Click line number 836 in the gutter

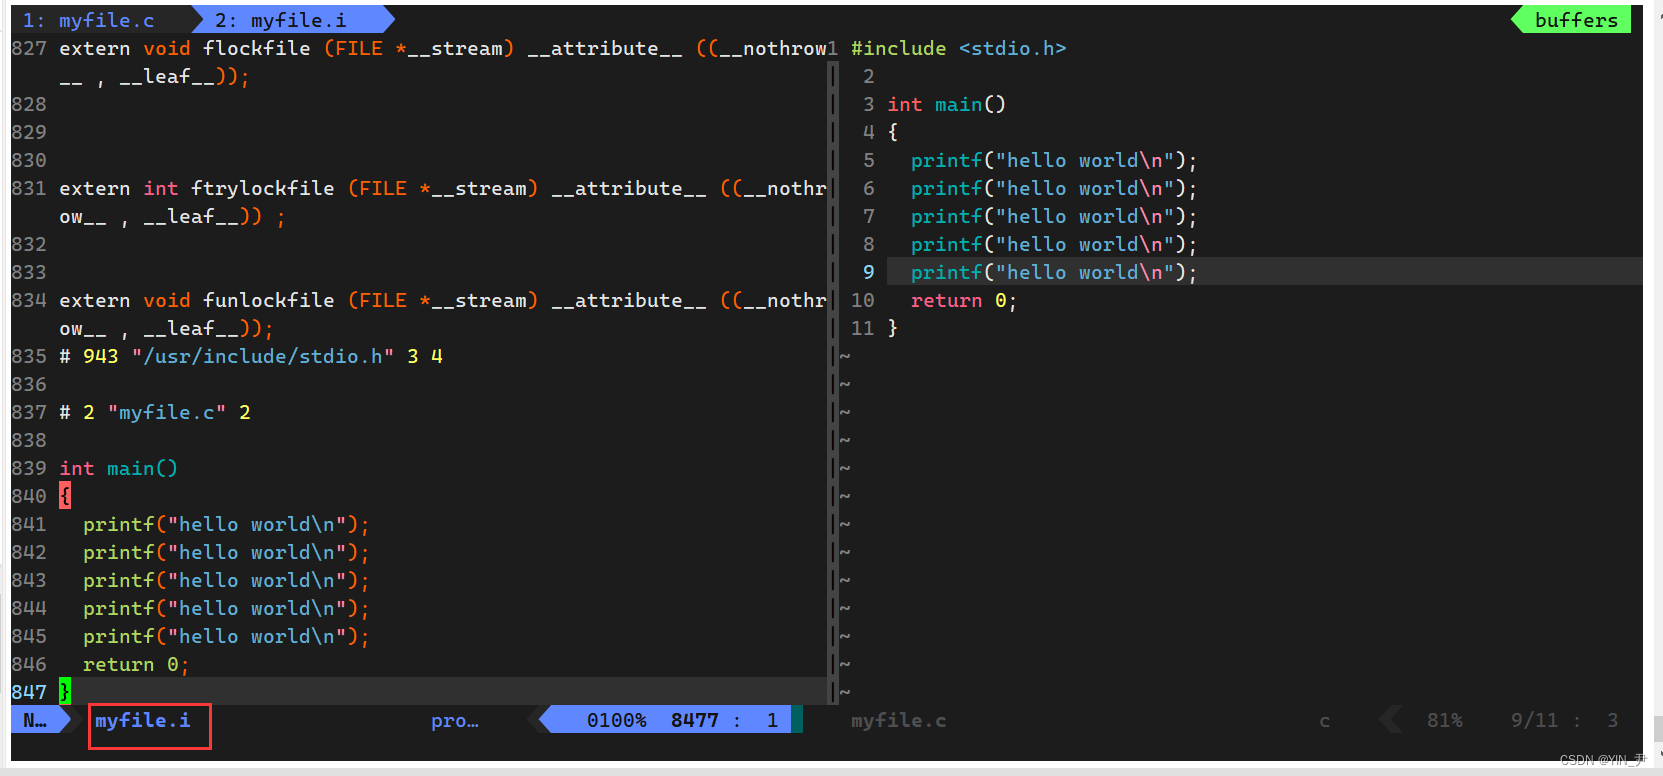[29, 384]
